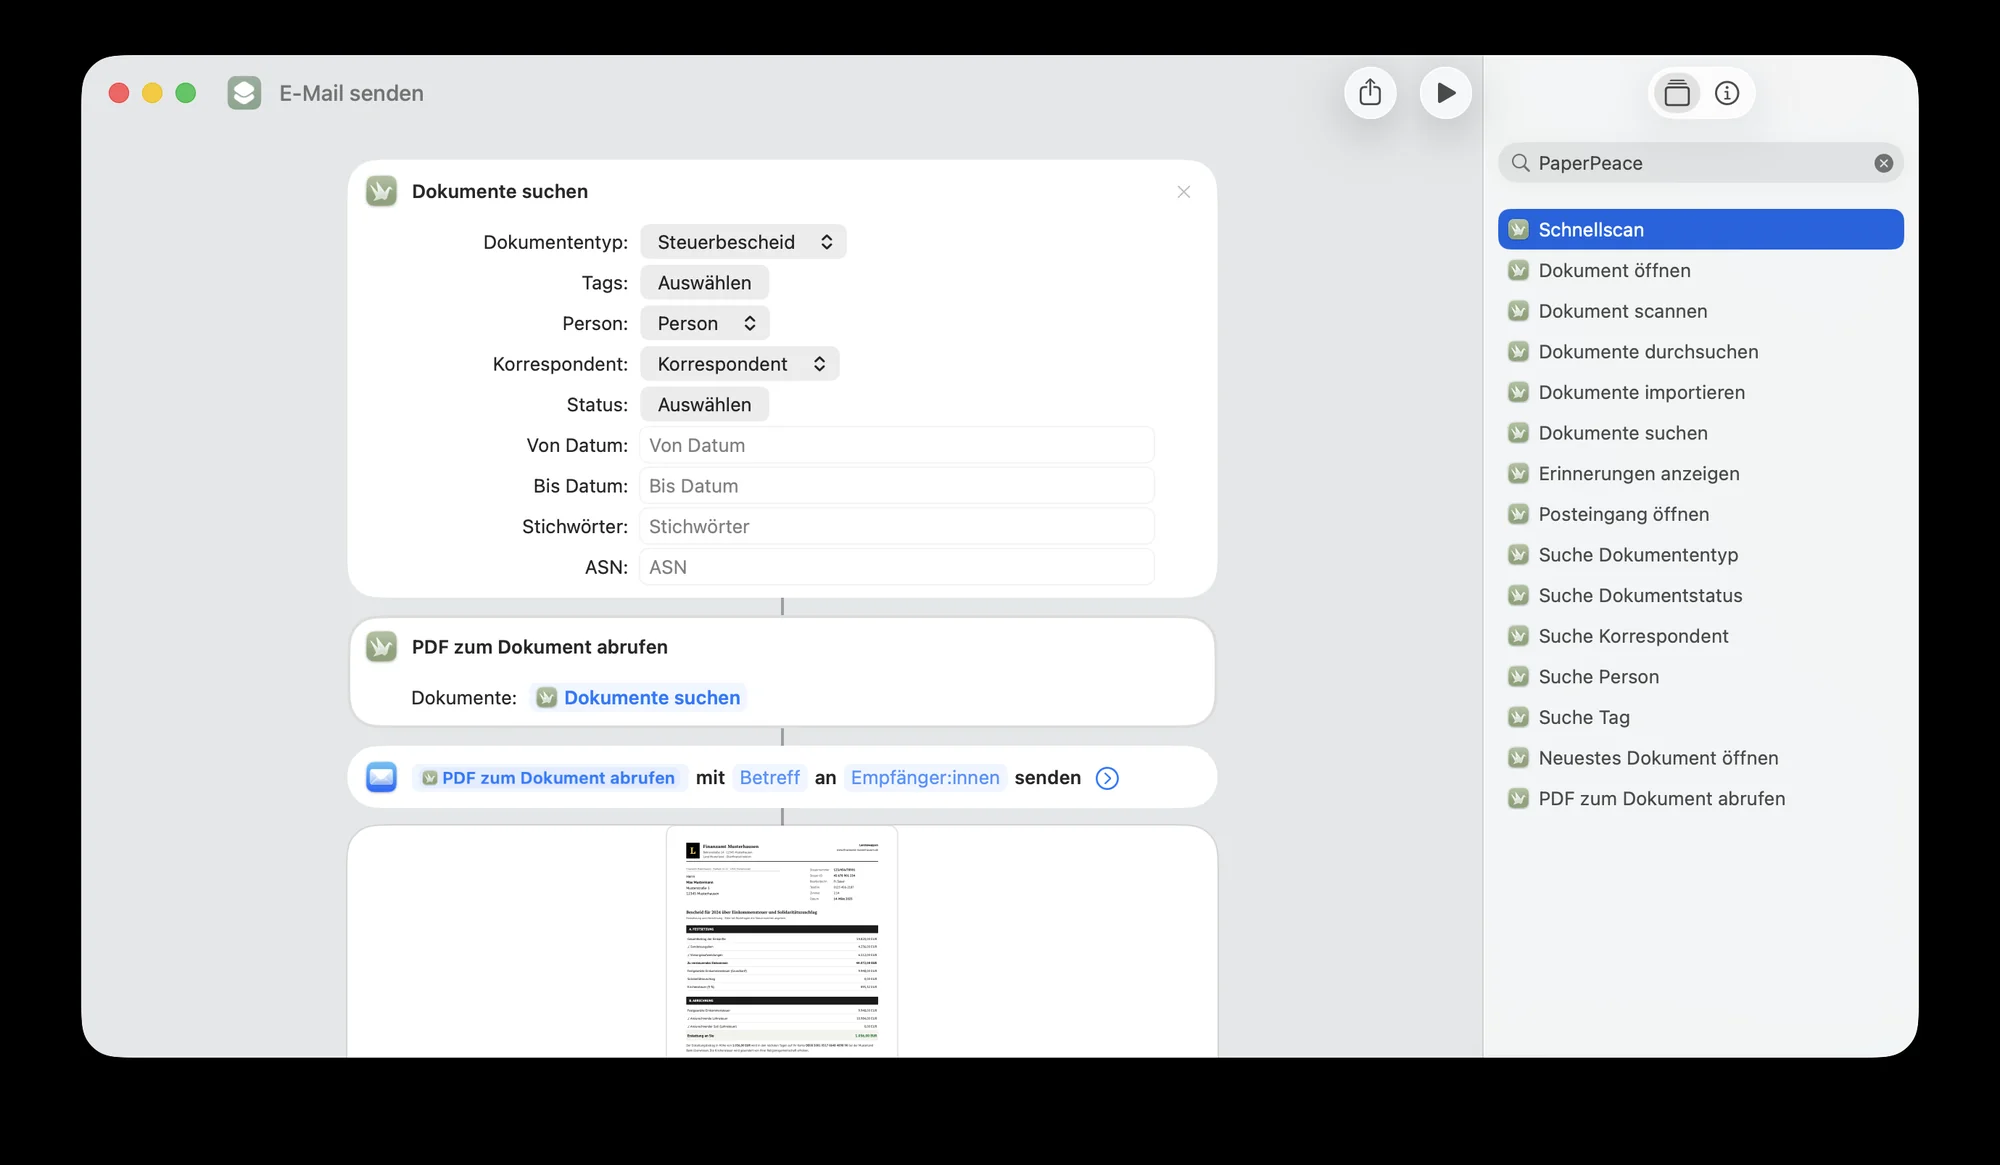
Task: Select Dokument öffnen in the action list
Action: coord(1700,270)
